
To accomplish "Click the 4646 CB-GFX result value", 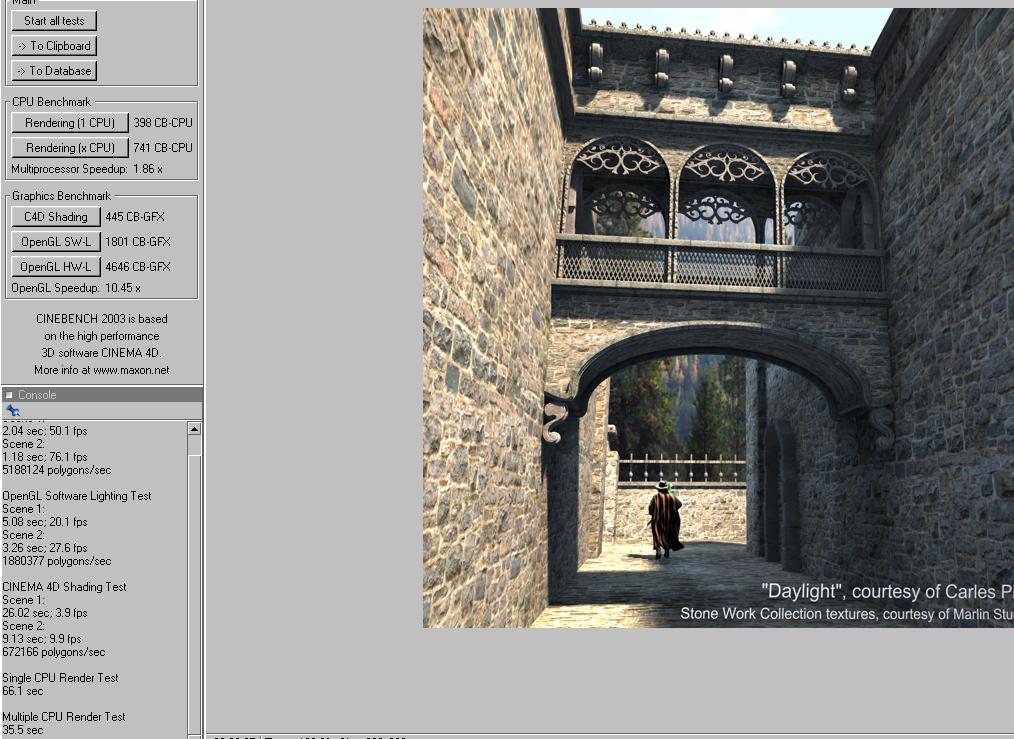I will pos(138,266).
